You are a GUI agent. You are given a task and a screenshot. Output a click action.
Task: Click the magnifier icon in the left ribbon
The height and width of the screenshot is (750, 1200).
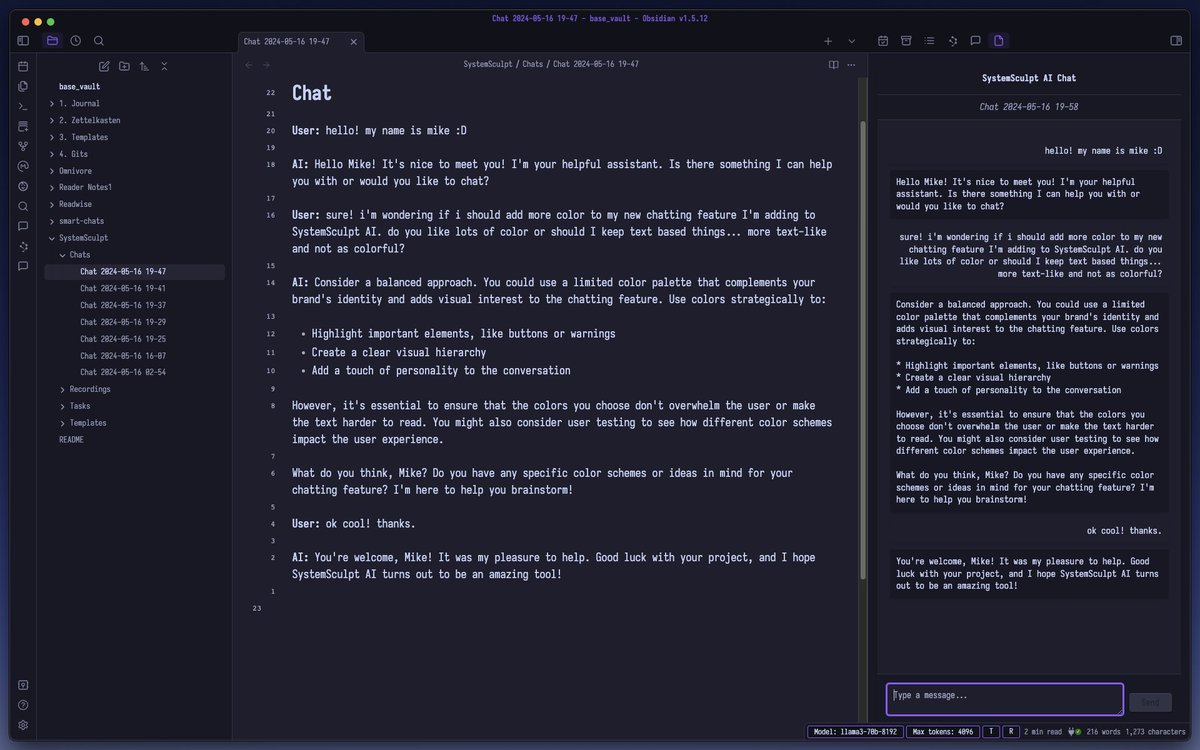tap(23, 206)
